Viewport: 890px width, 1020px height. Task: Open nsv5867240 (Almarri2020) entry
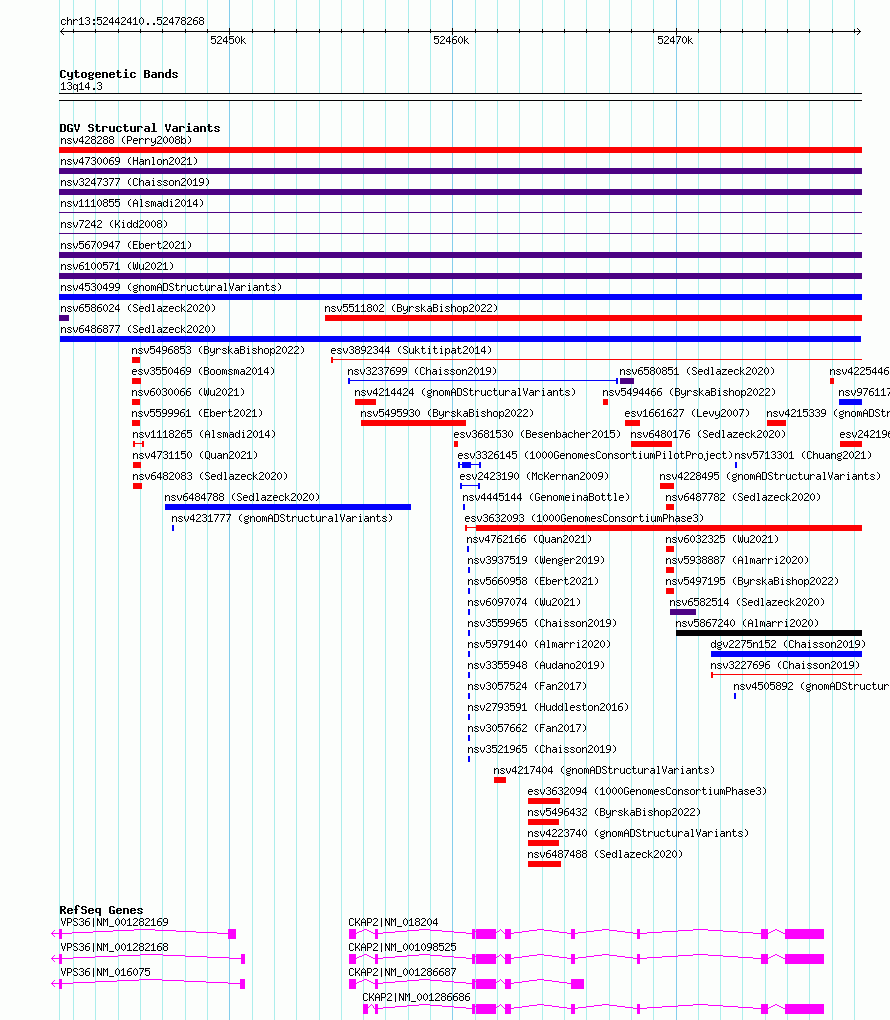coord(748,623)
